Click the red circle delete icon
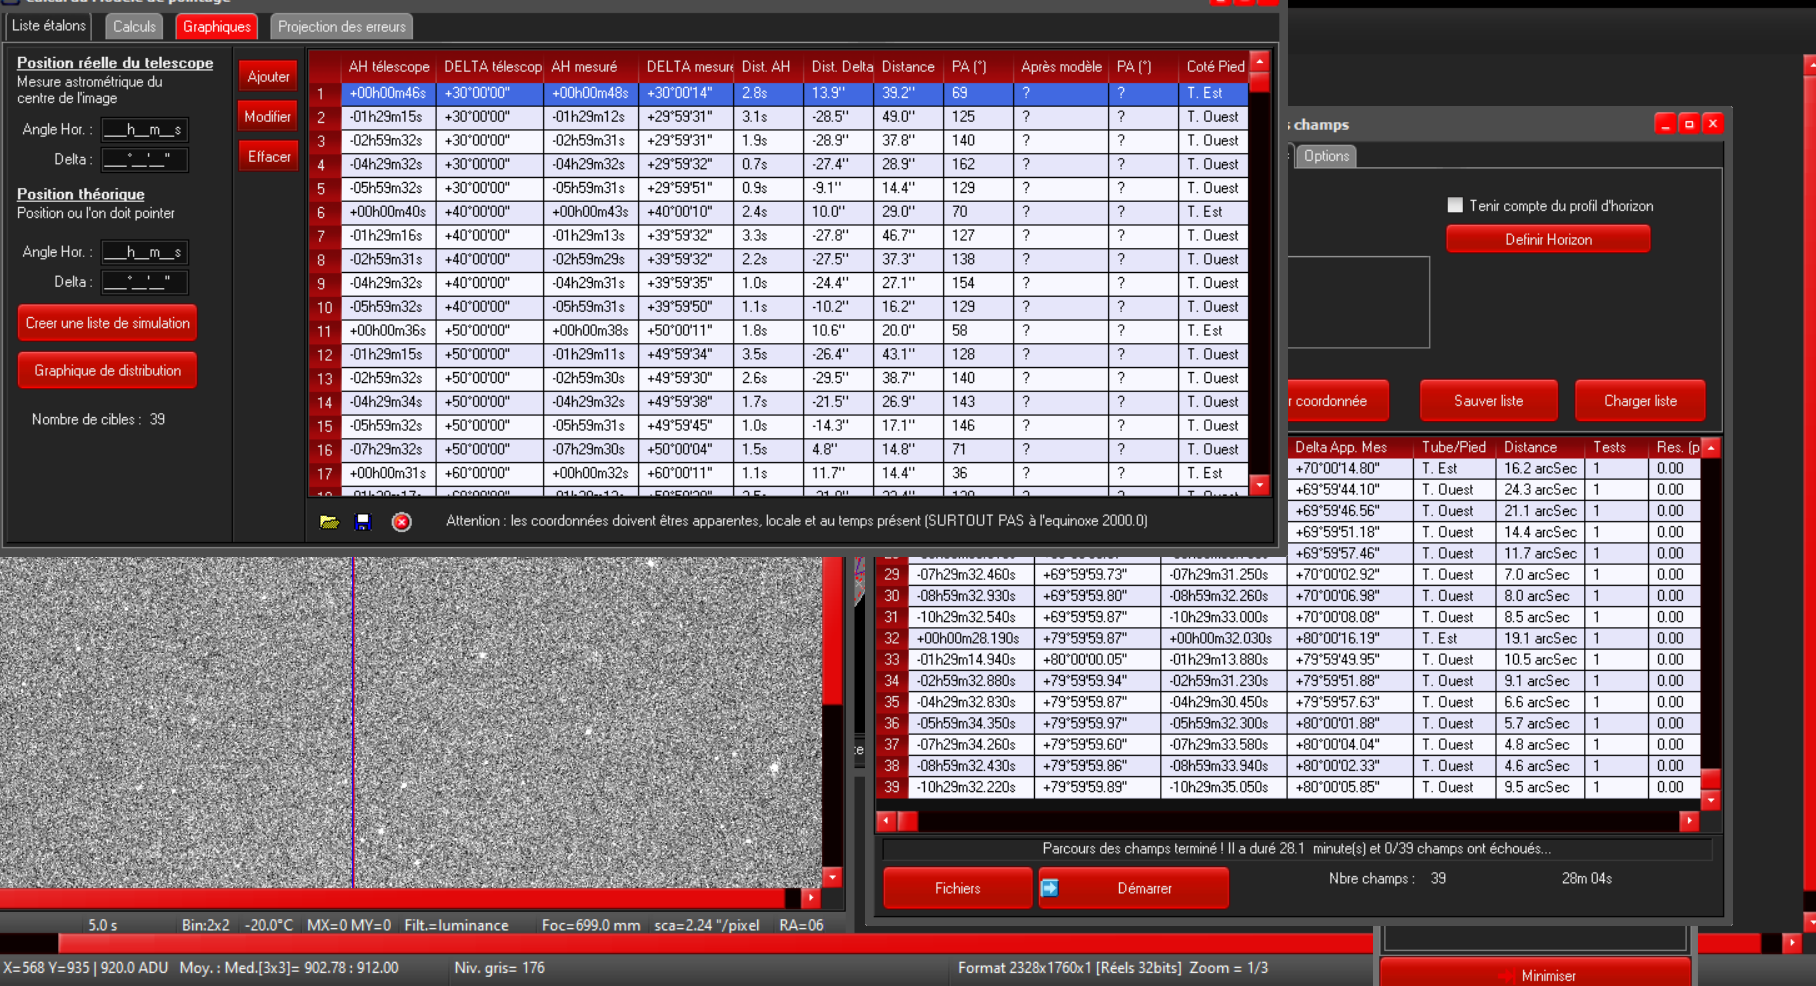This screenshot has height=986, width=1816. pos(401,522)
